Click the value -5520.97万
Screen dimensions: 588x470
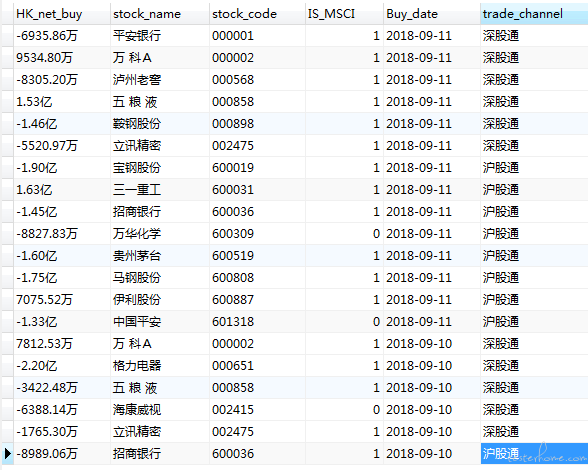pyautogui.click(x=47, y=146)
